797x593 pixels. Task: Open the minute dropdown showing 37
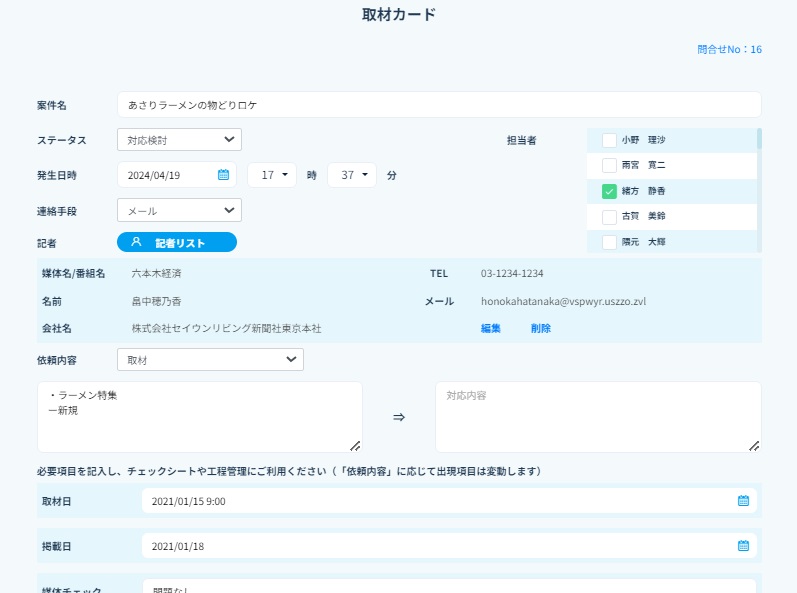(x=352, y=175)
